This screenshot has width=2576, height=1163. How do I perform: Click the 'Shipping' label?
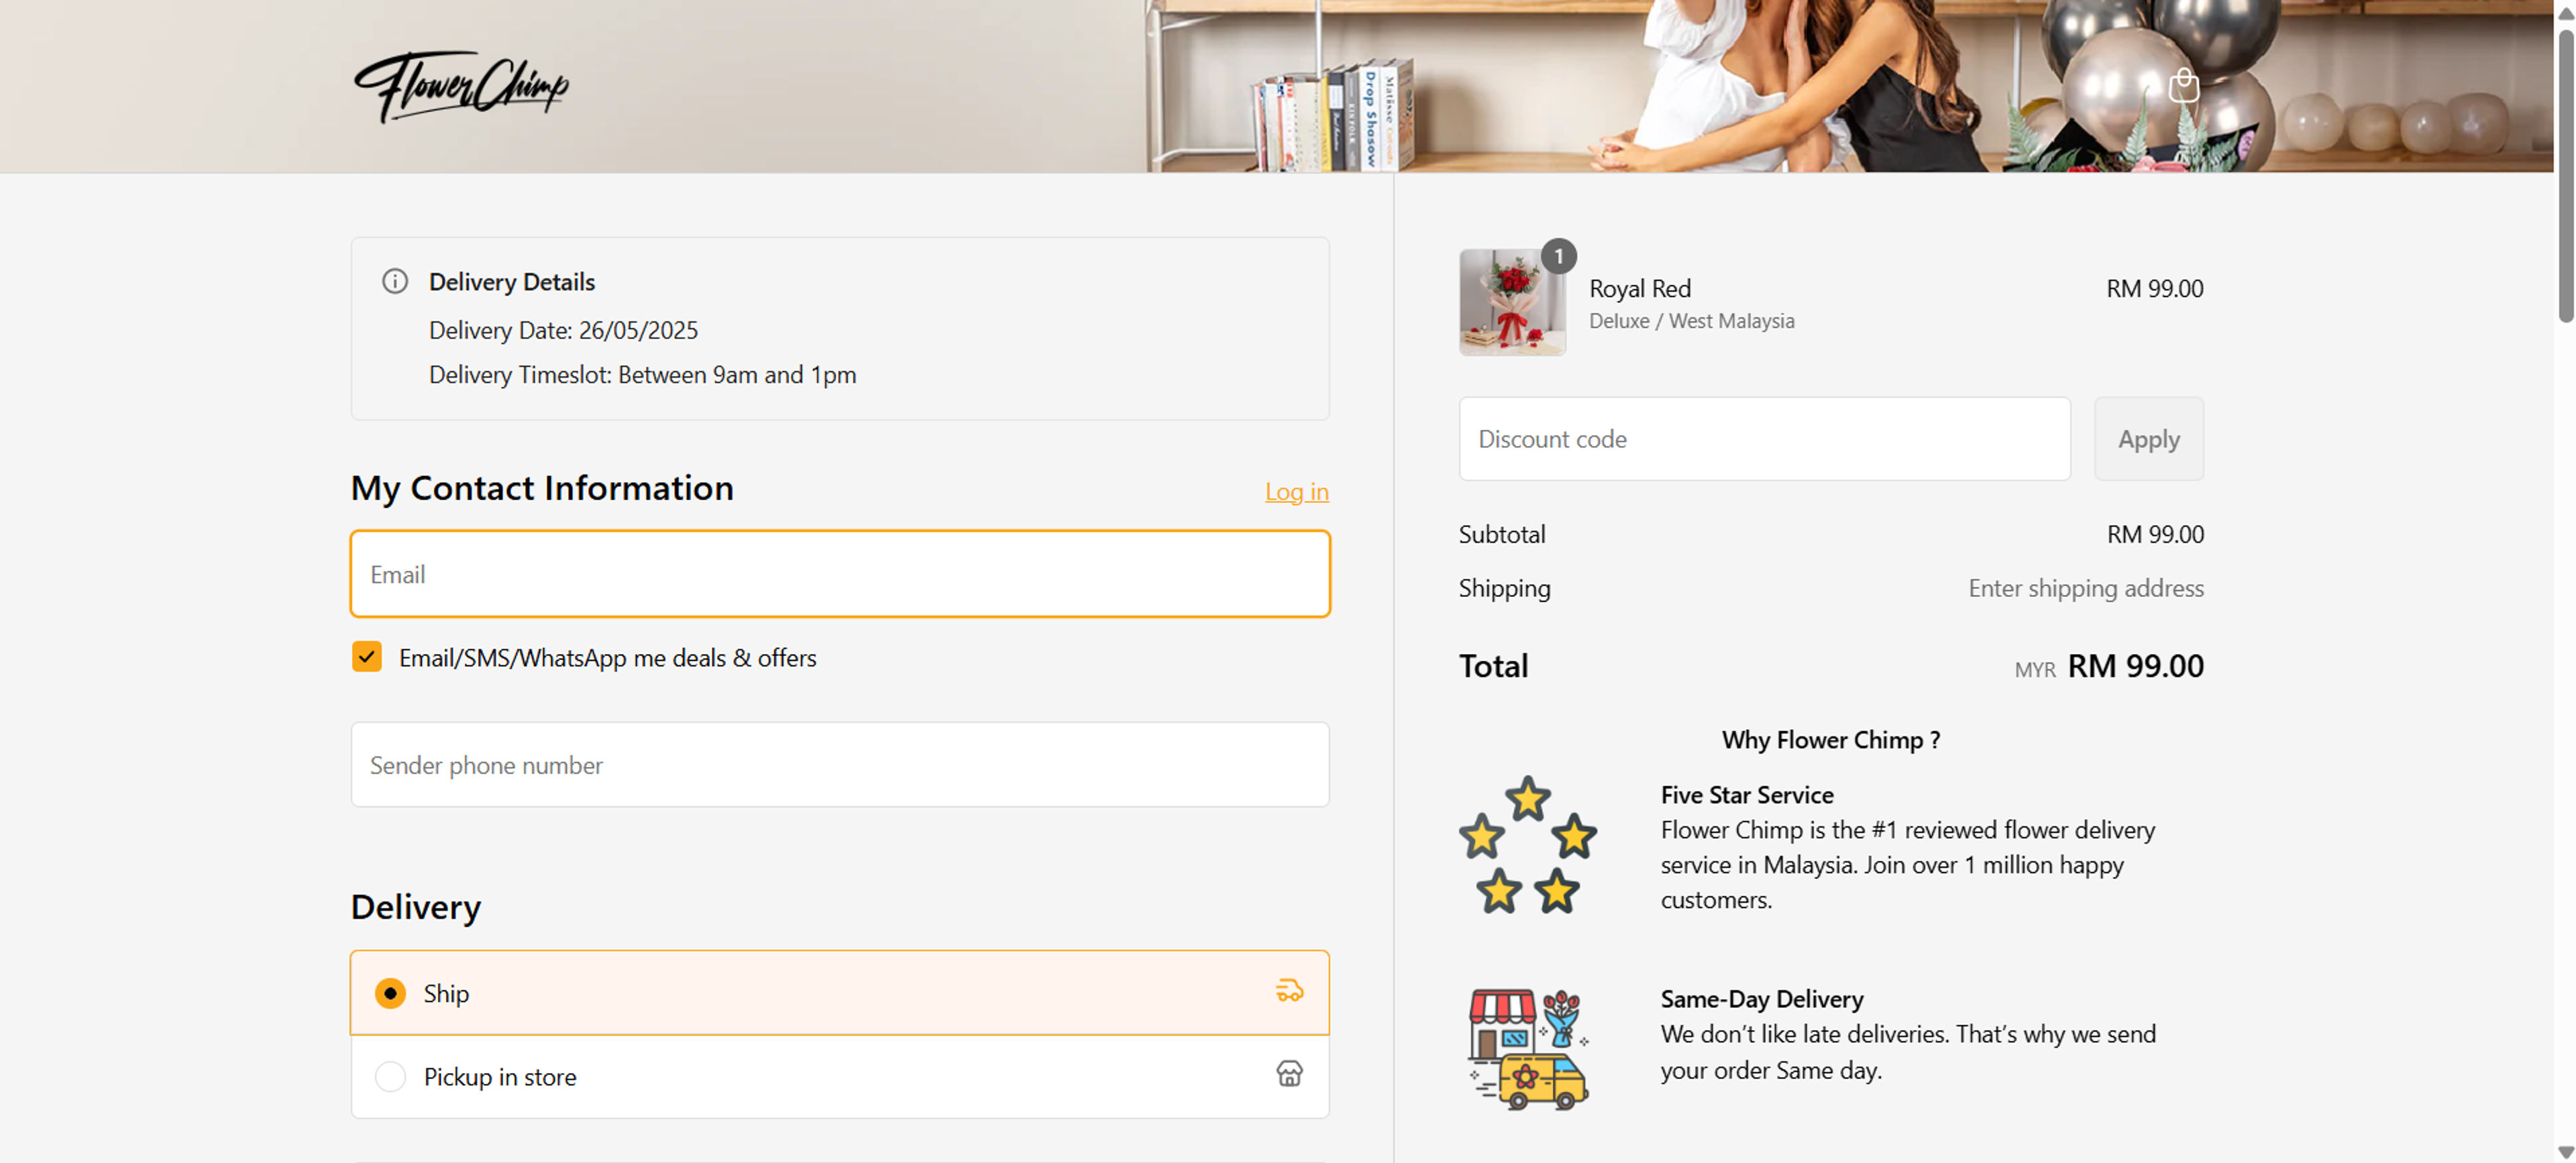coord(1504,588)
